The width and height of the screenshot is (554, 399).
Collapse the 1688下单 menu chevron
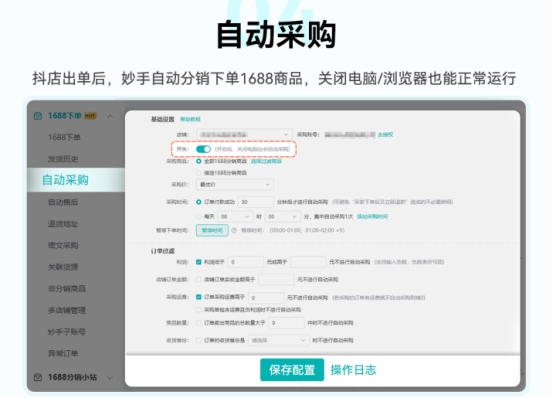pos(110,116)
